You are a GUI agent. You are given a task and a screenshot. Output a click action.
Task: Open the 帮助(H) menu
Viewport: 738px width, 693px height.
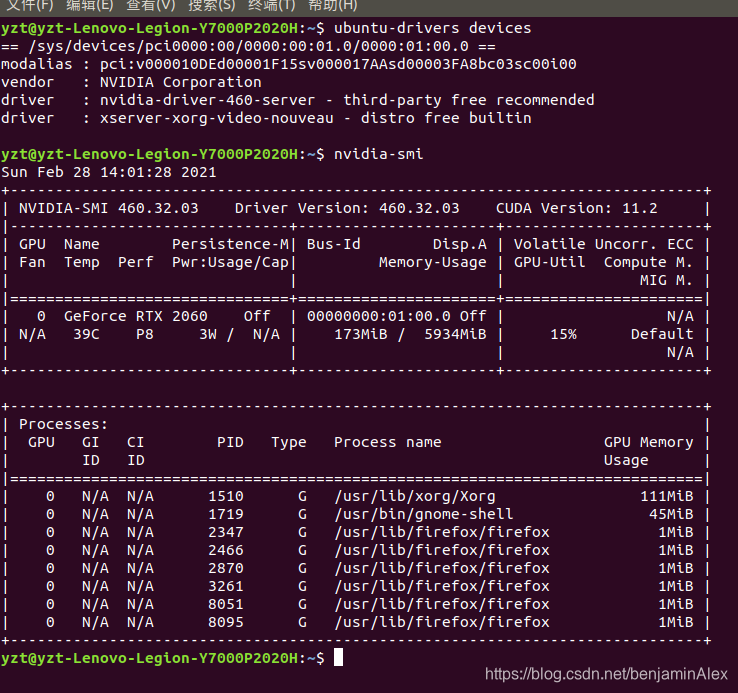coord(332,5)
